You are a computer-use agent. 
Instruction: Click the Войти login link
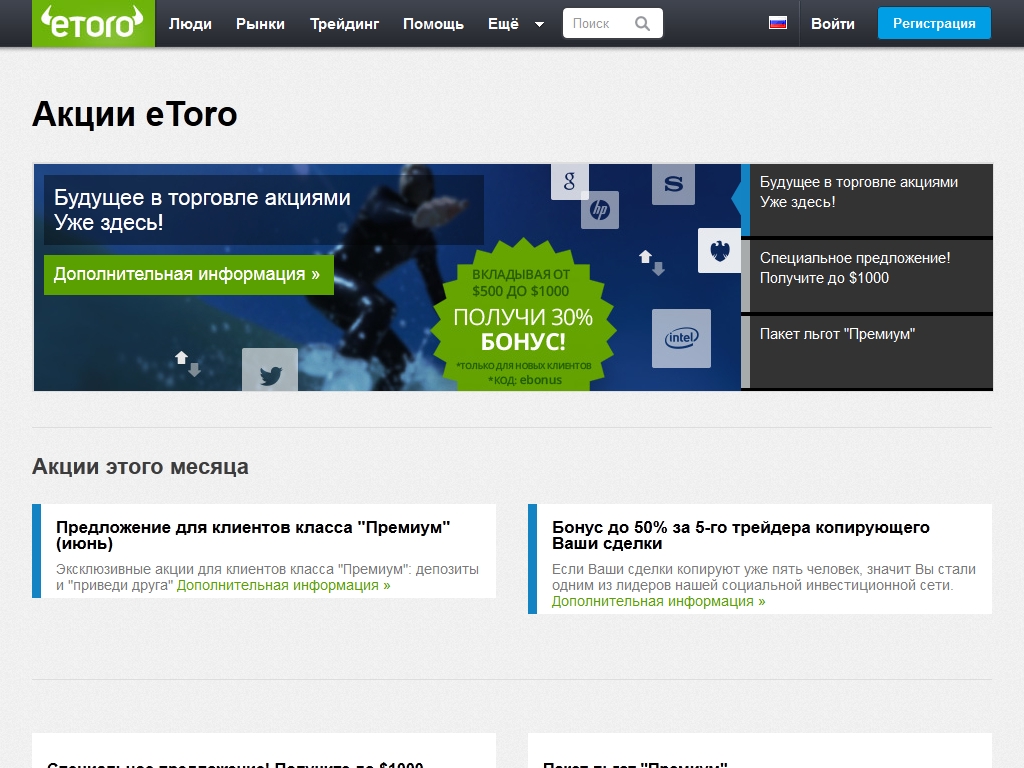832,24
